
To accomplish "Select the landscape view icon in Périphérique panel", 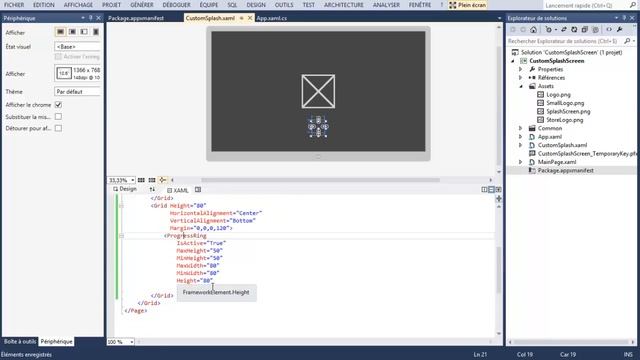I will 60,32.
